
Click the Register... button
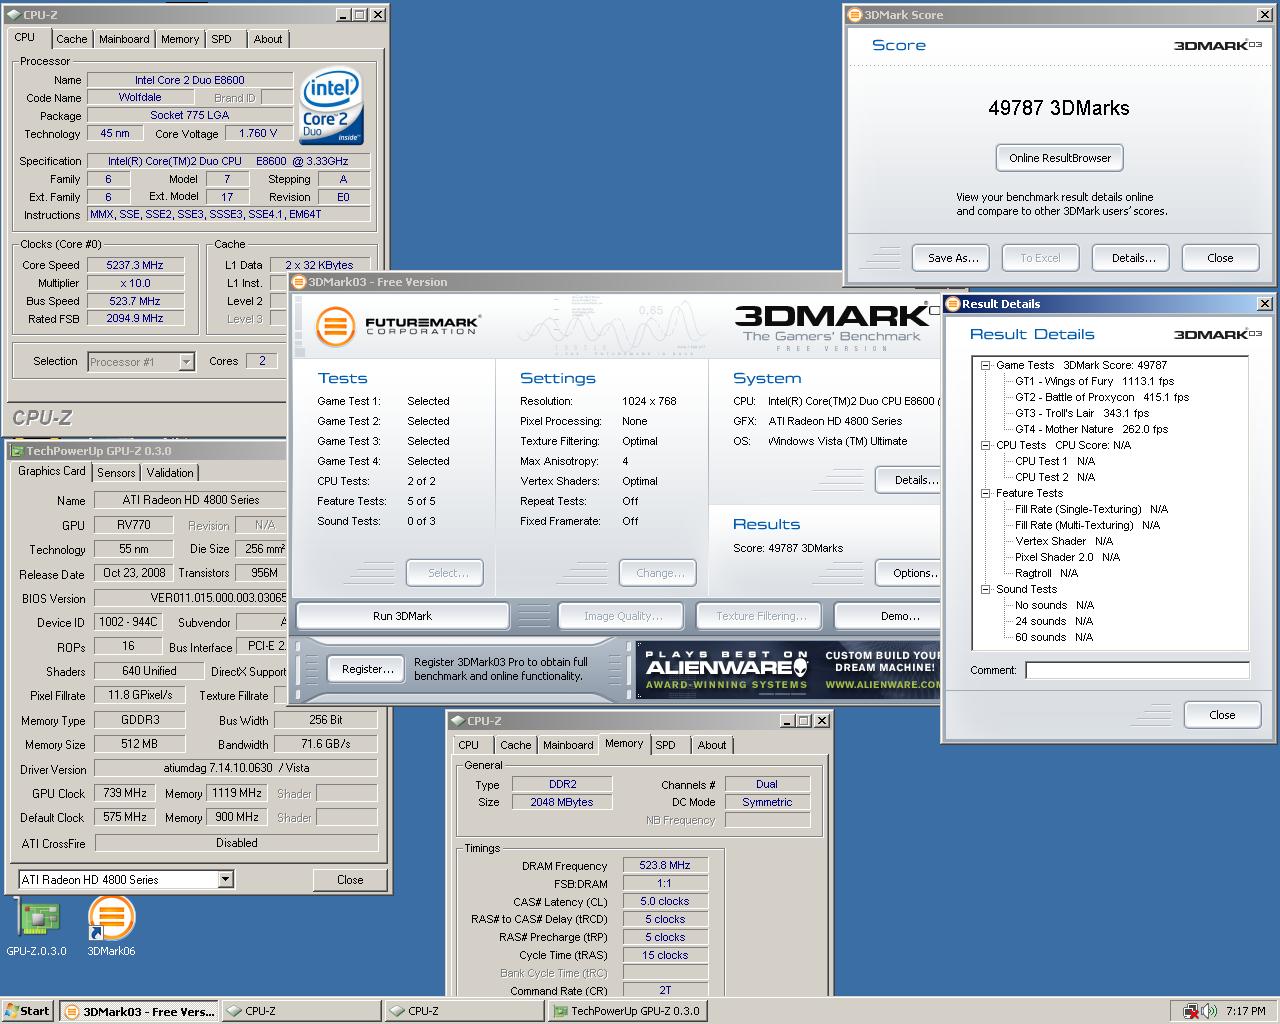coord(367,669)
